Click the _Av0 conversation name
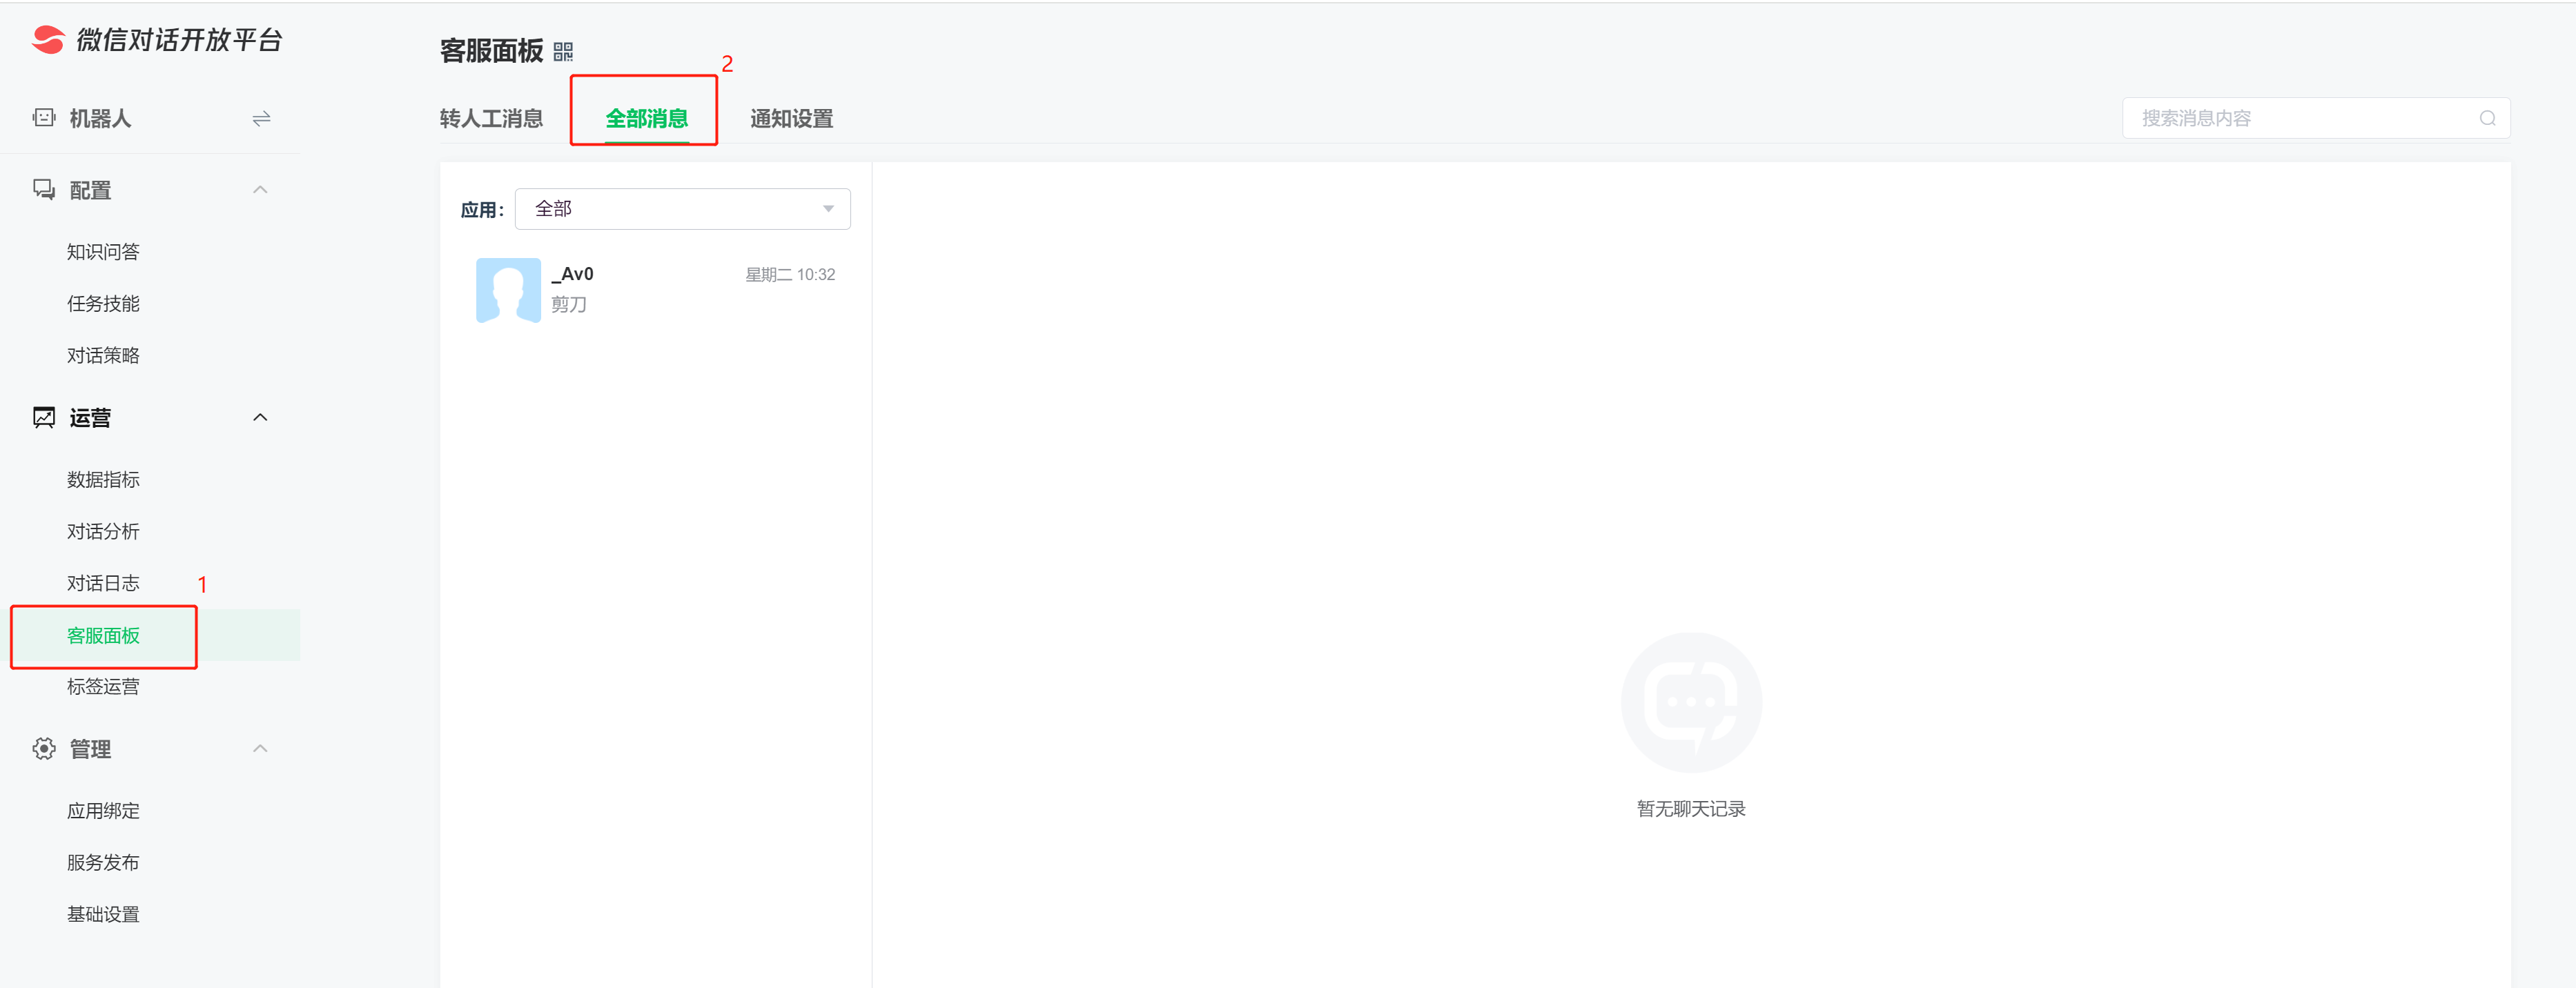This screenshot has height=988, width=2576. tap(572, 274)
